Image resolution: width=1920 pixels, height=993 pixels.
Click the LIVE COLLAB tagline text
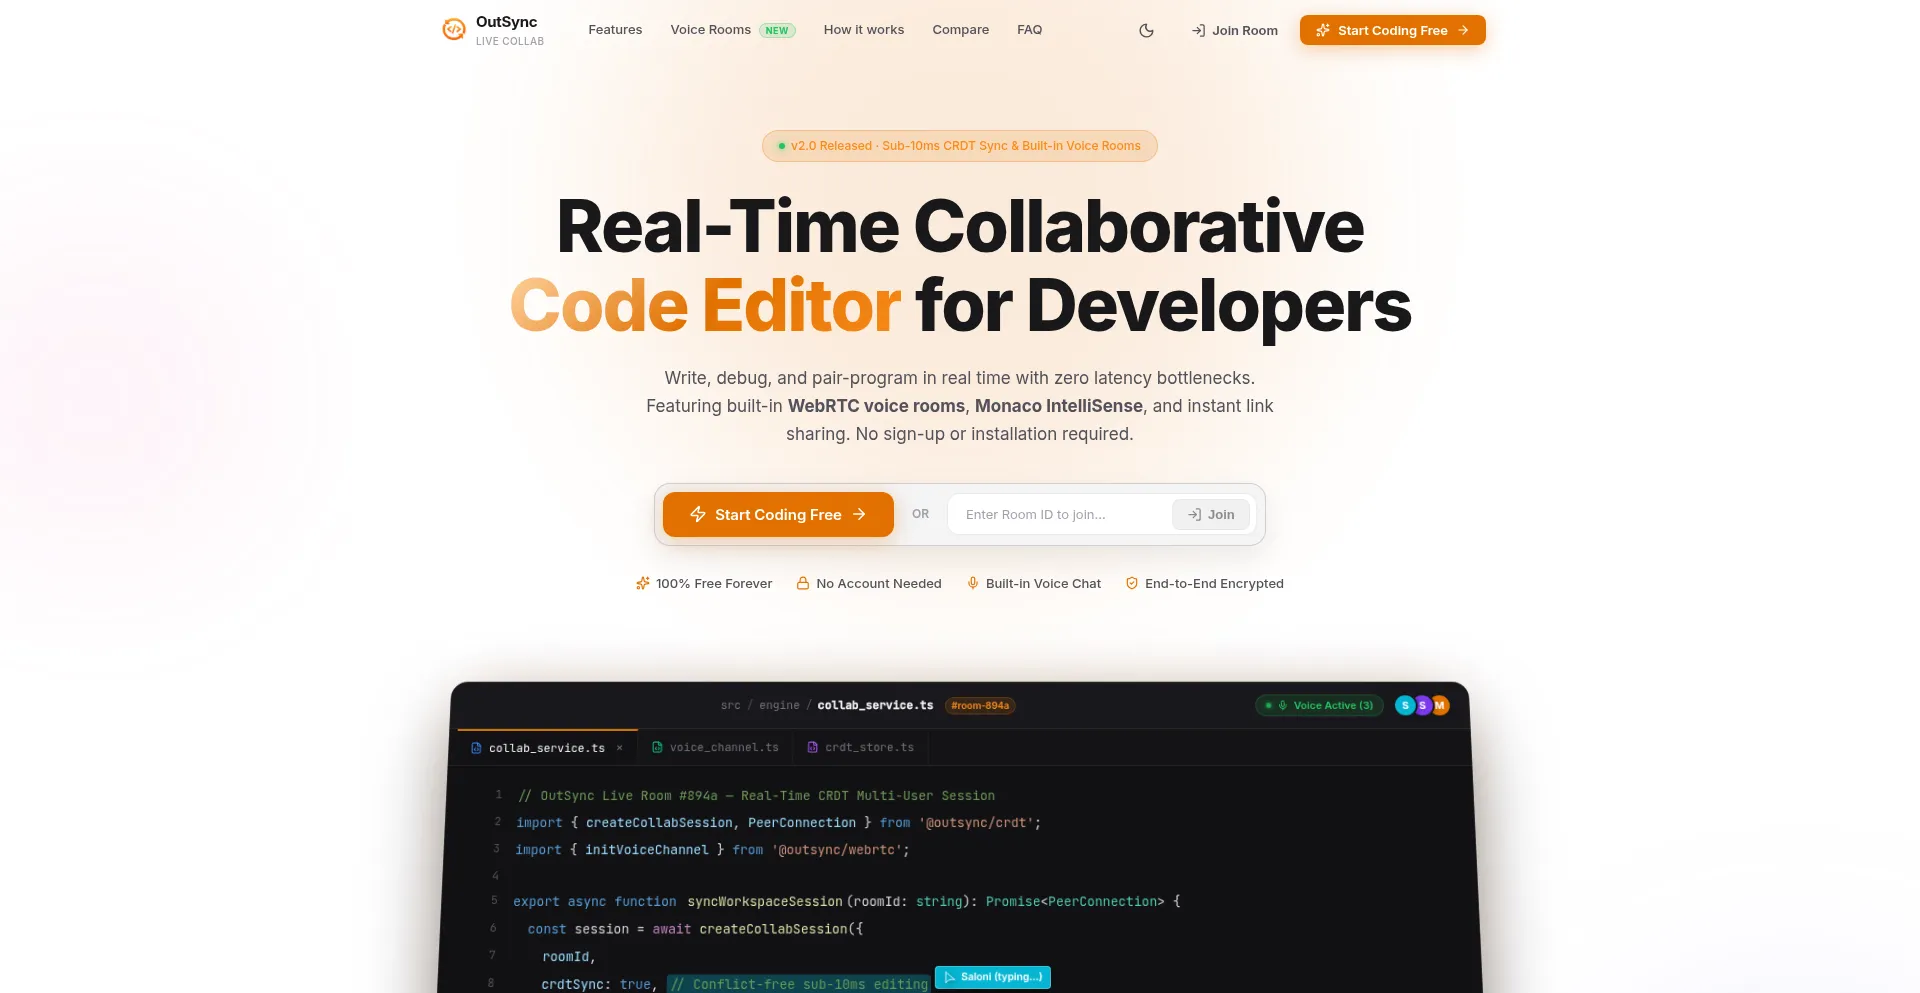point(510,41)
